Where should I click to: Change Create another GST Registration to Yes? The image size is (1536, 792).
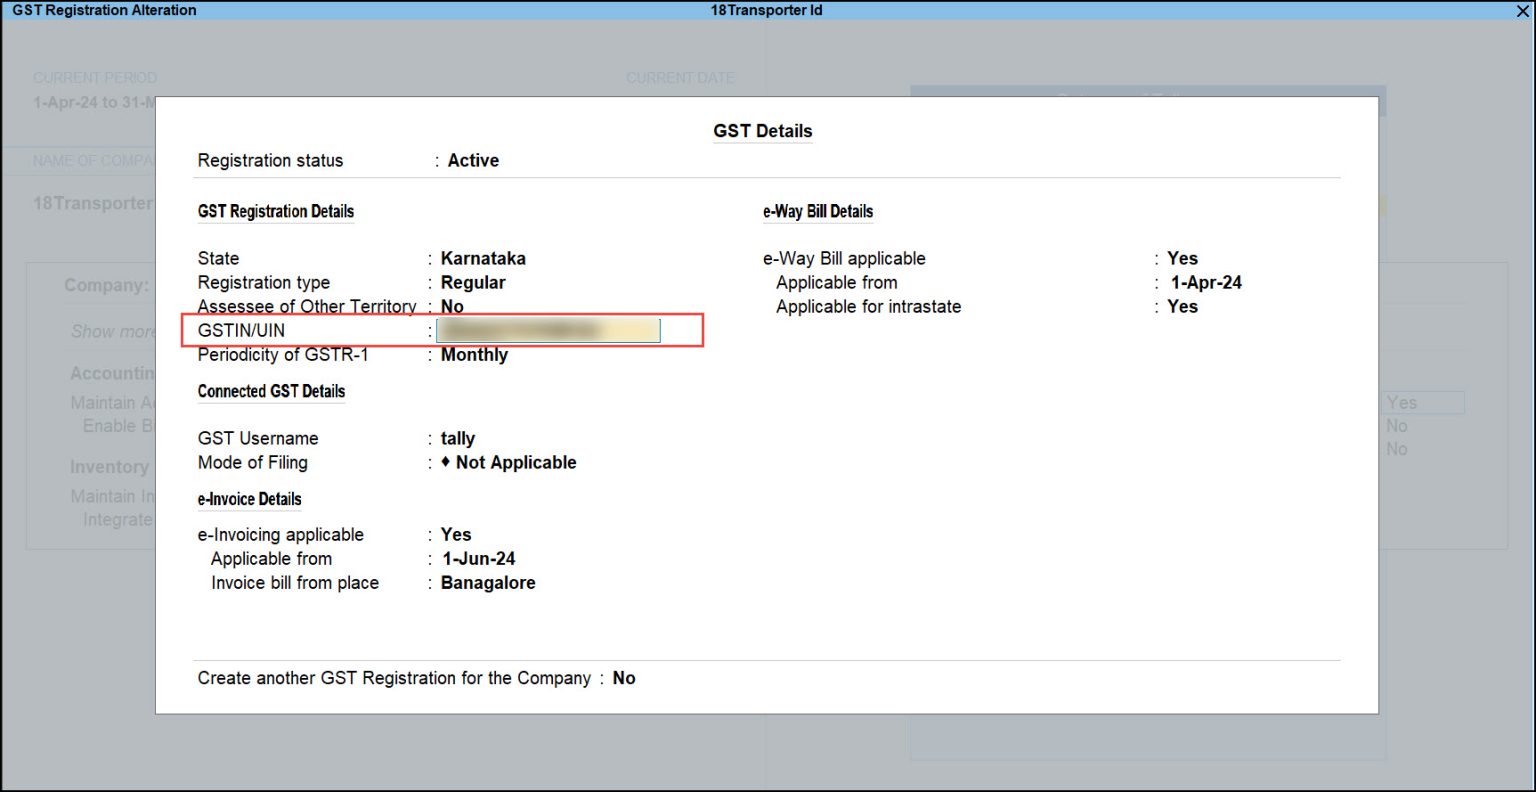623,678
